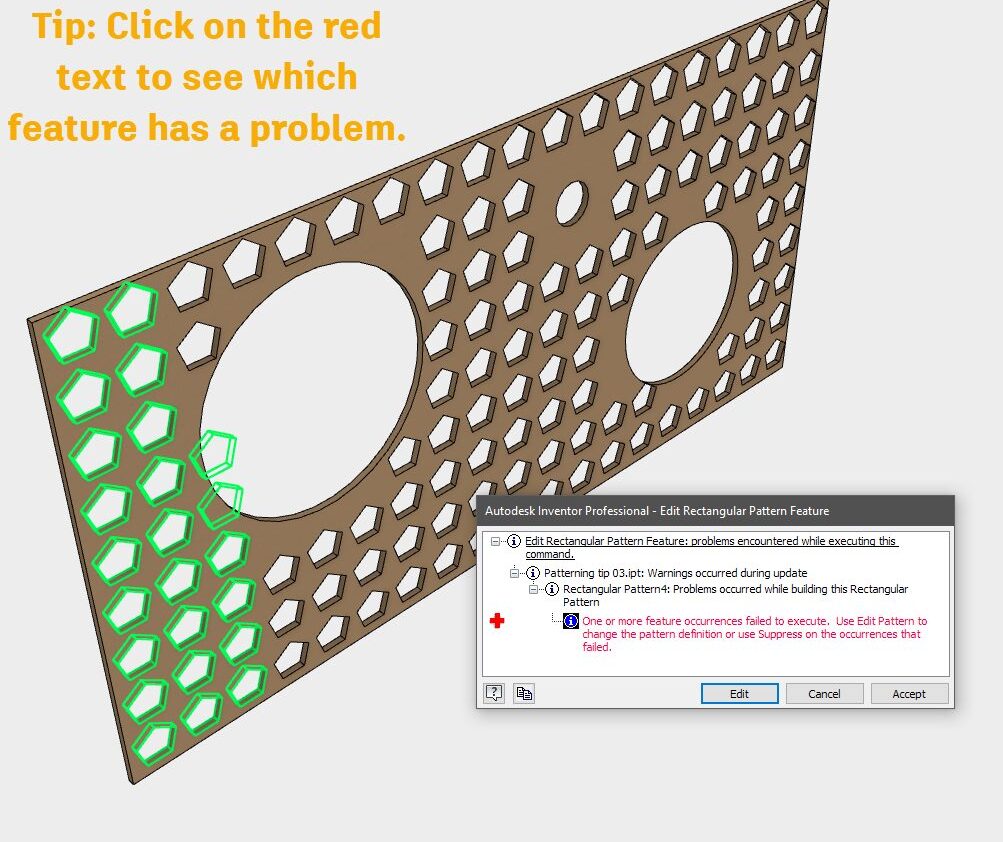Select the small circular hole at top center

click(x=571, y=202)
